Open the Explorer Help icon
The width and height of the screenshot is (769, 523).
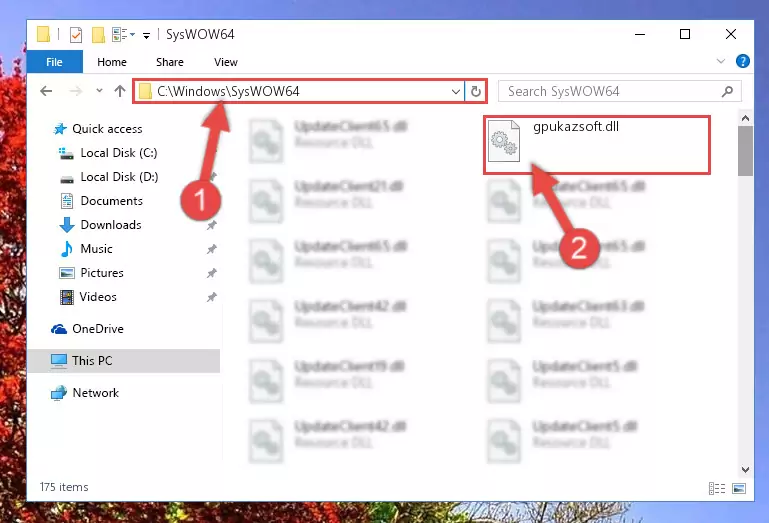tap(743, 61)
